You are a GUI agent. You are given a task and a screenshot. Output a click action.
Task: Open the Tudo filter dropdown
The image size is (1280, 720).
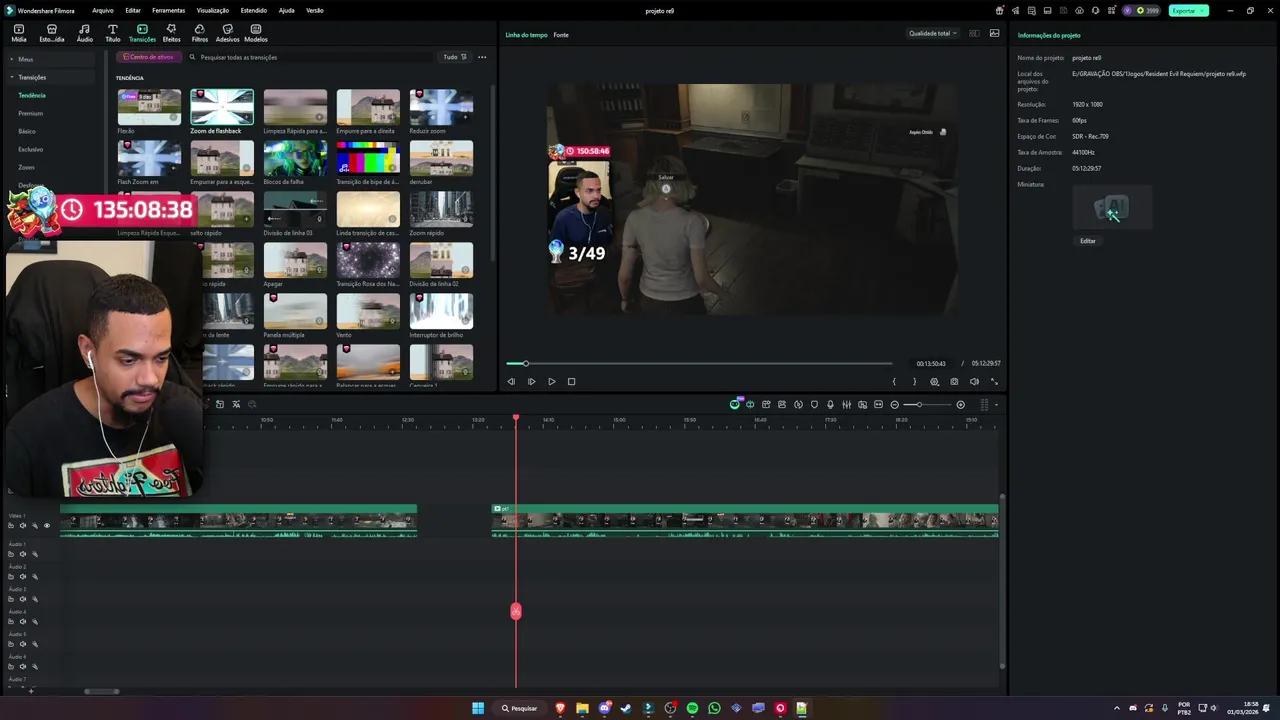(x=455, y=57)
